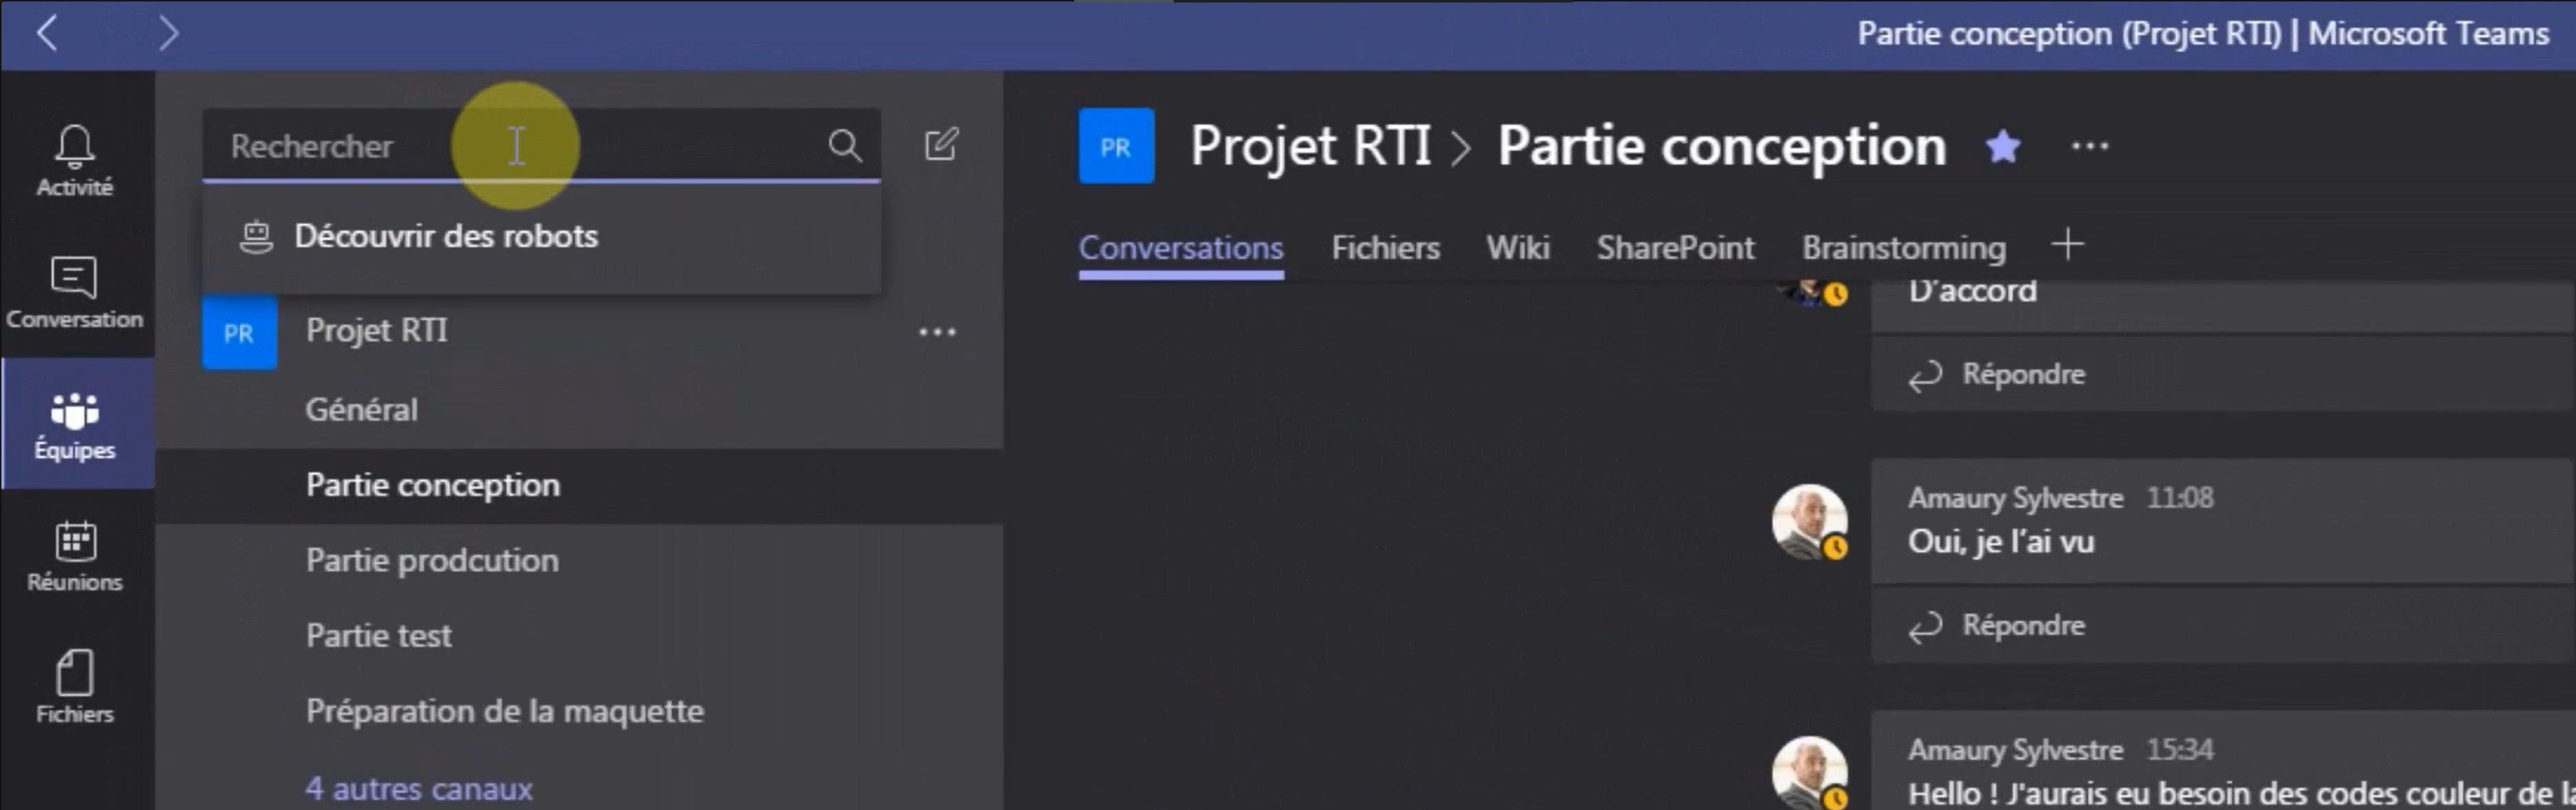
Task: Click the Partie conception header title
Action: (x=1722, y=147)
